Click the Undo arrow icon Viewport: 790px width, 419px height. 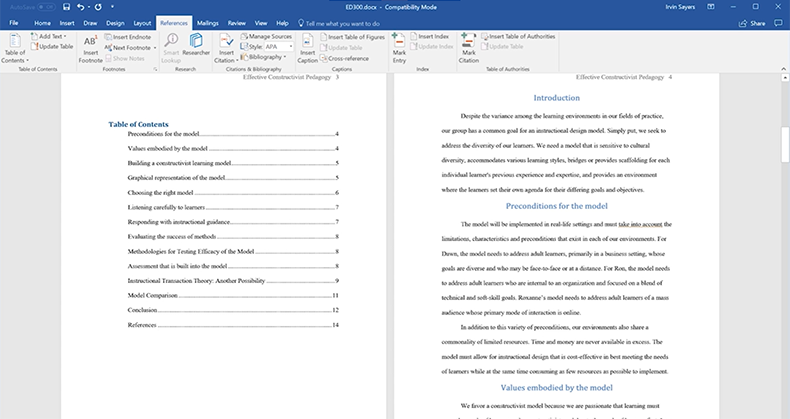click(80, 6)
